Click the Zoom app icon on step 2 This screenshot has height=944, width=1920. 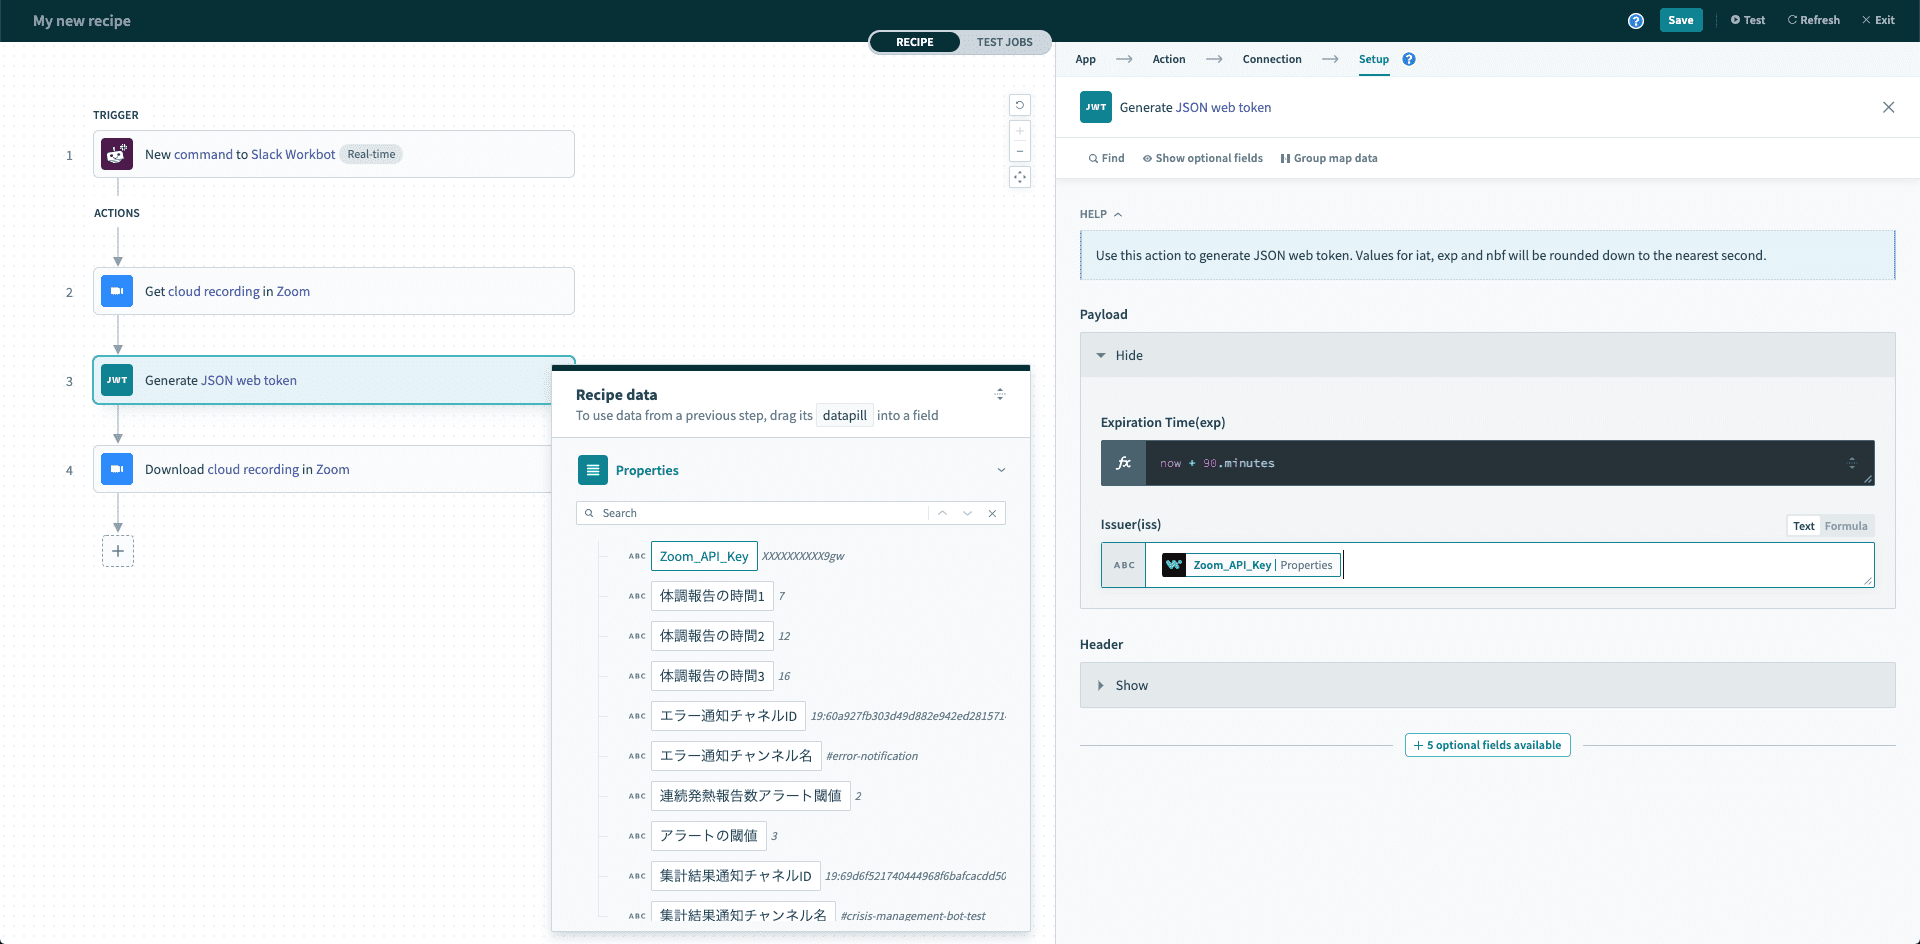117,291
